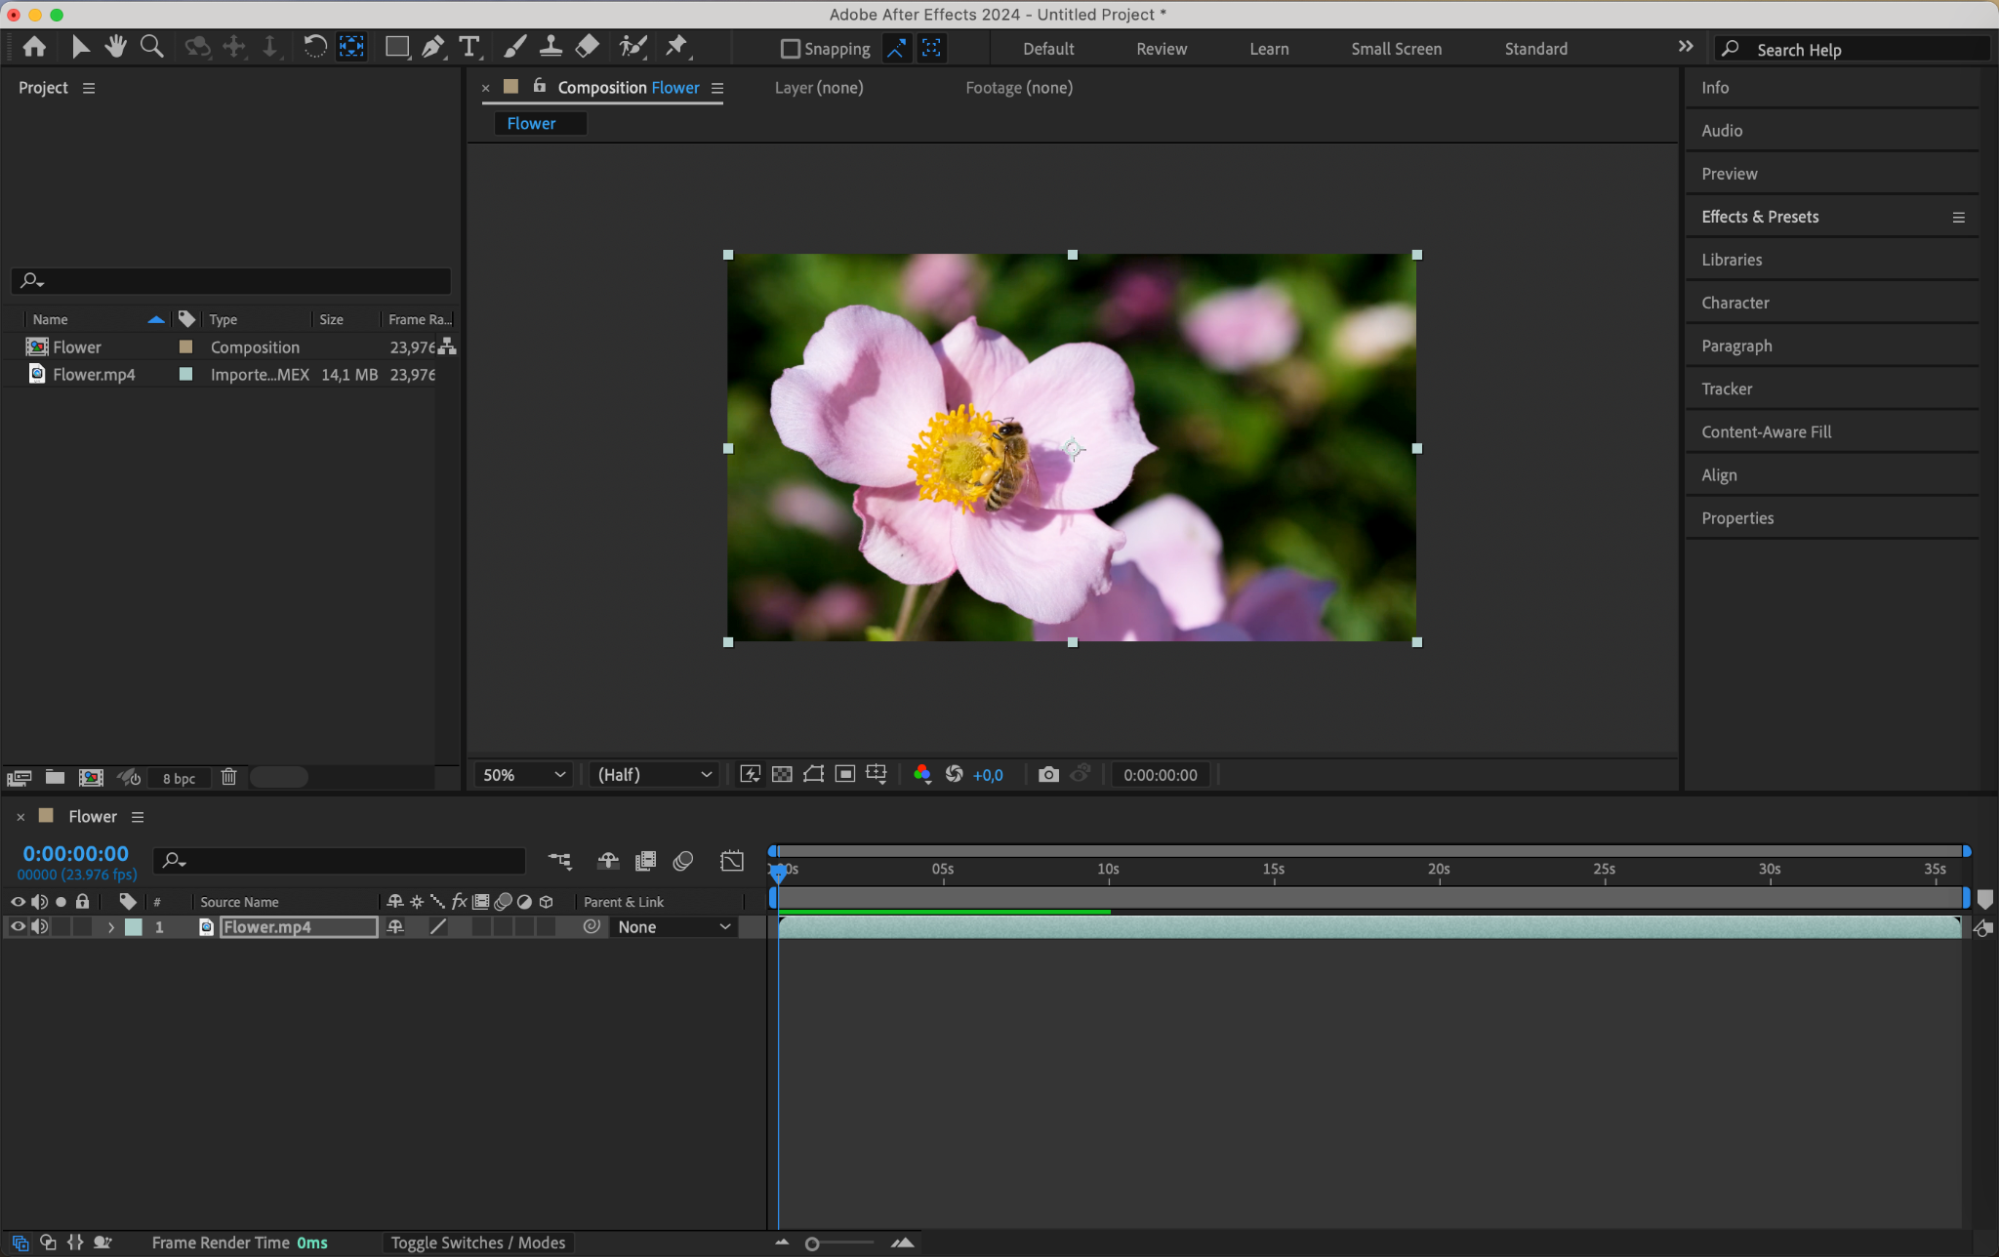Screen dimensions: 1999x1258
Task: Enable the Snapping checkbox
Action: coord(790,48)
